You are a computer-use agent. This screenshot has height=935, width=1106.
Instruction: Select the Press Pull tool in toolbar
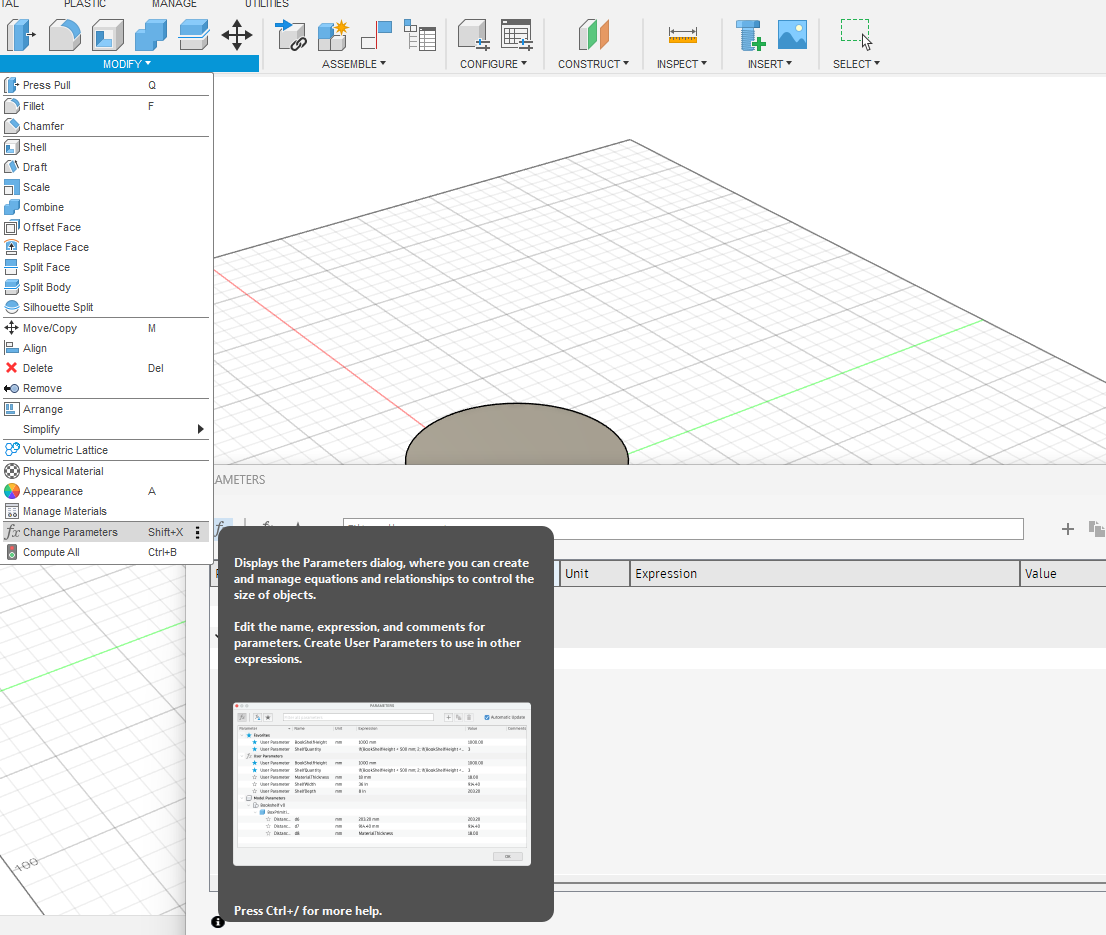tap(20, 35)
